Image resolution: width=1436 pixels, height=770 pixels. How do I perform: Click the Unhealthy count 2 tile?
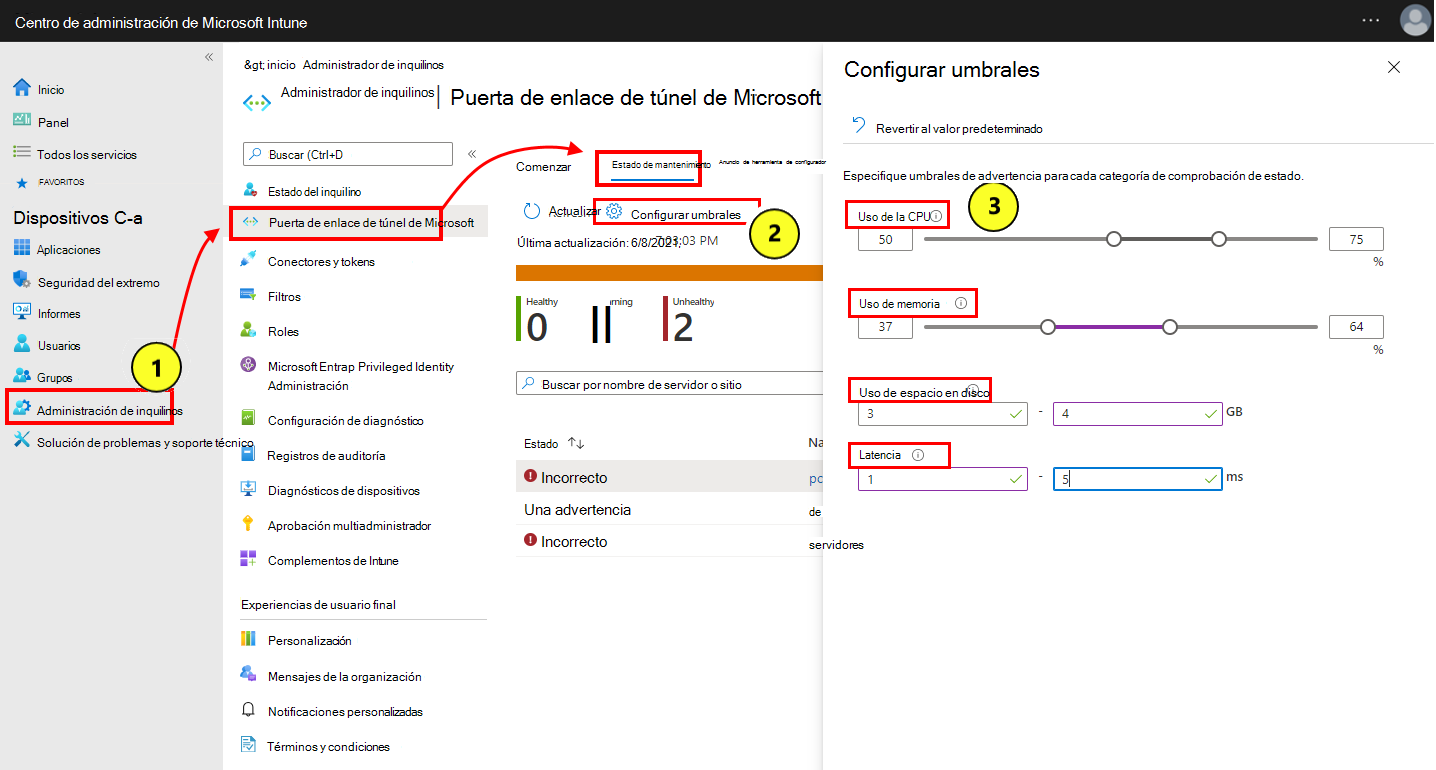tap(690, 320)
